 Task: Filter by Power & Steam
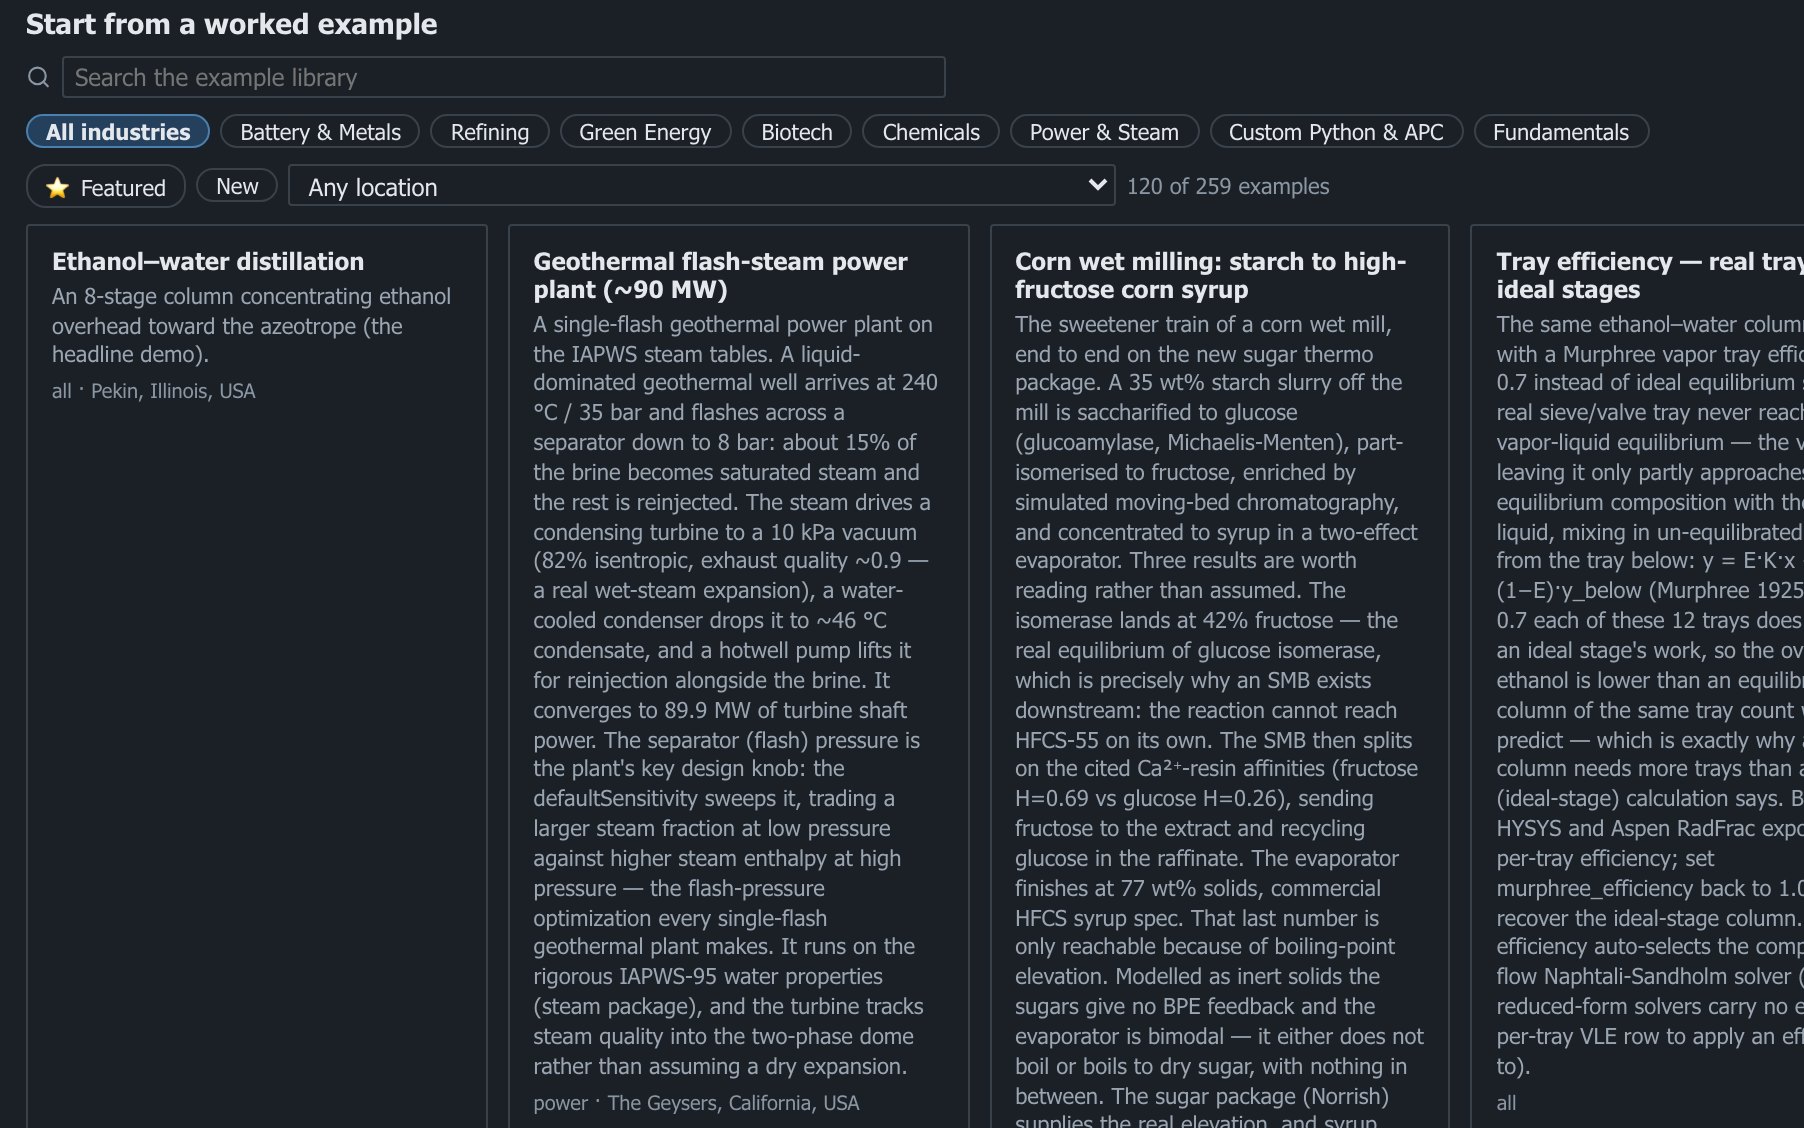pyautogui.click(x=1104, y=132)
